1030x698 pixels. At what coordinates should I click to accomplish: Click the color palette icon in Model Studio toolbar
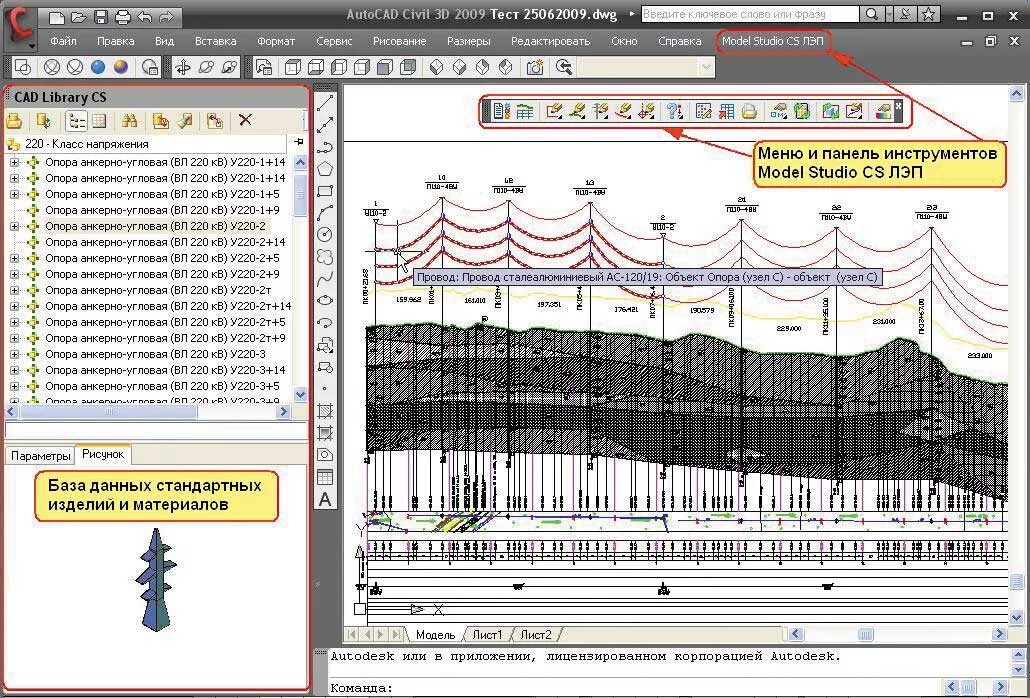(884, 111)
